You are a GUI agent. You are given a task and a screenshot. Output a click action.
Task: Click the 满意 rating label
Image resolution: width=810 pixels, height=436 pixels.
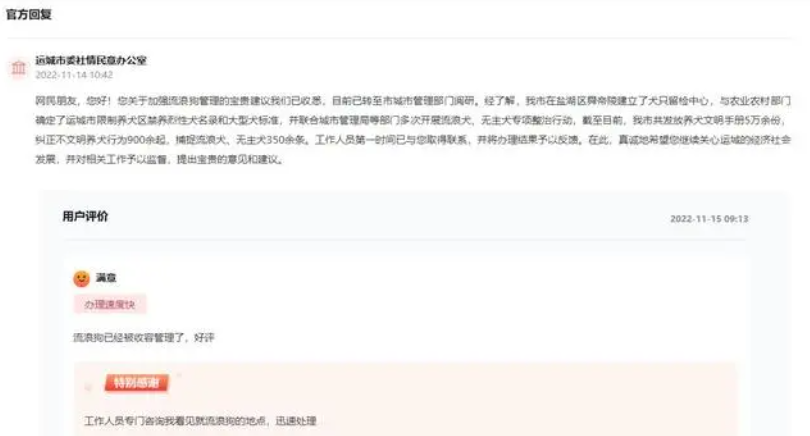[x=106, y=278]
